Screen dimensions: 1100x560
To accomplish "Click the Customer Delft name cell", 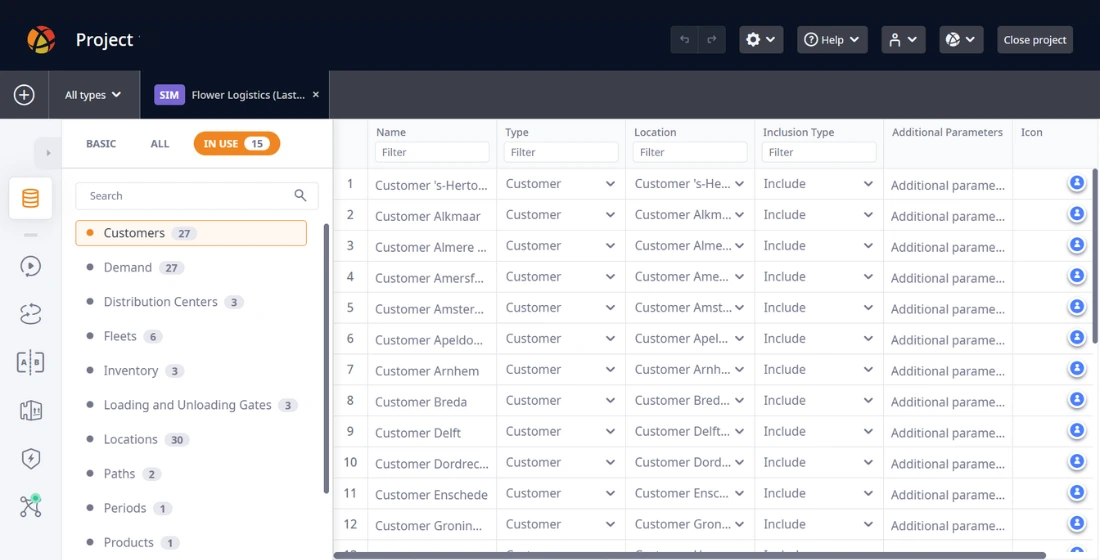I will 432,432.
